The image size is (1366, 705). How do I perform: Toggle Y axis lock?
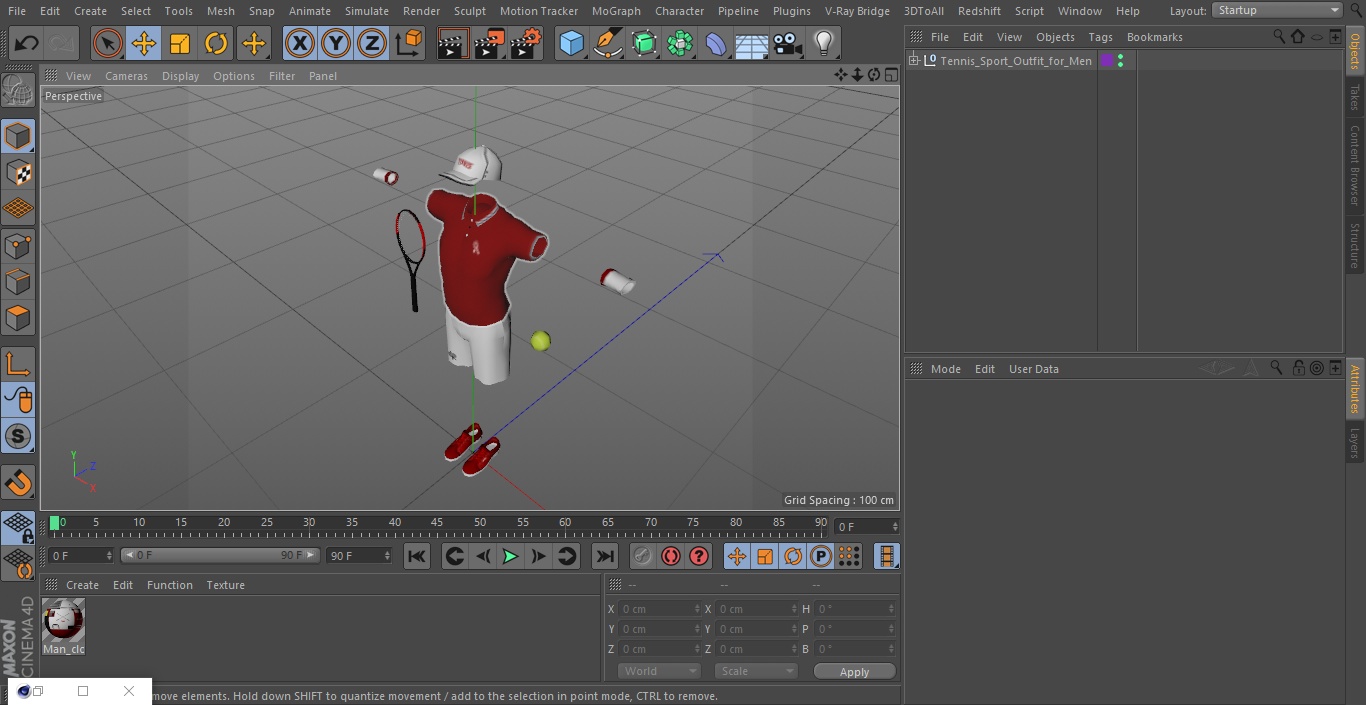pos(336,43)
